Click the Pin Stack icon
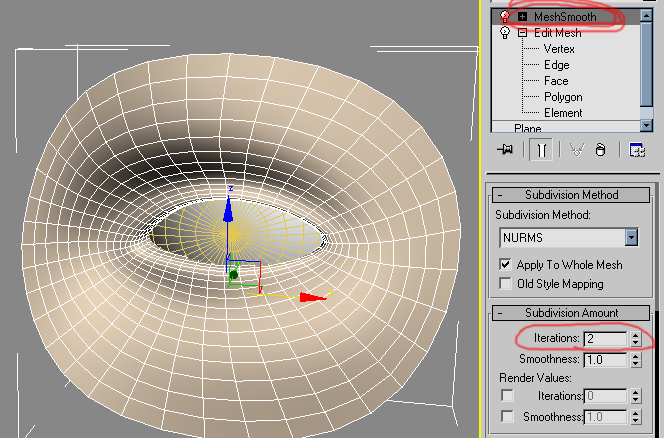Image resolution: width=664 pixels, height=438 pixels. pyautogui.click(x=505, y=150)
